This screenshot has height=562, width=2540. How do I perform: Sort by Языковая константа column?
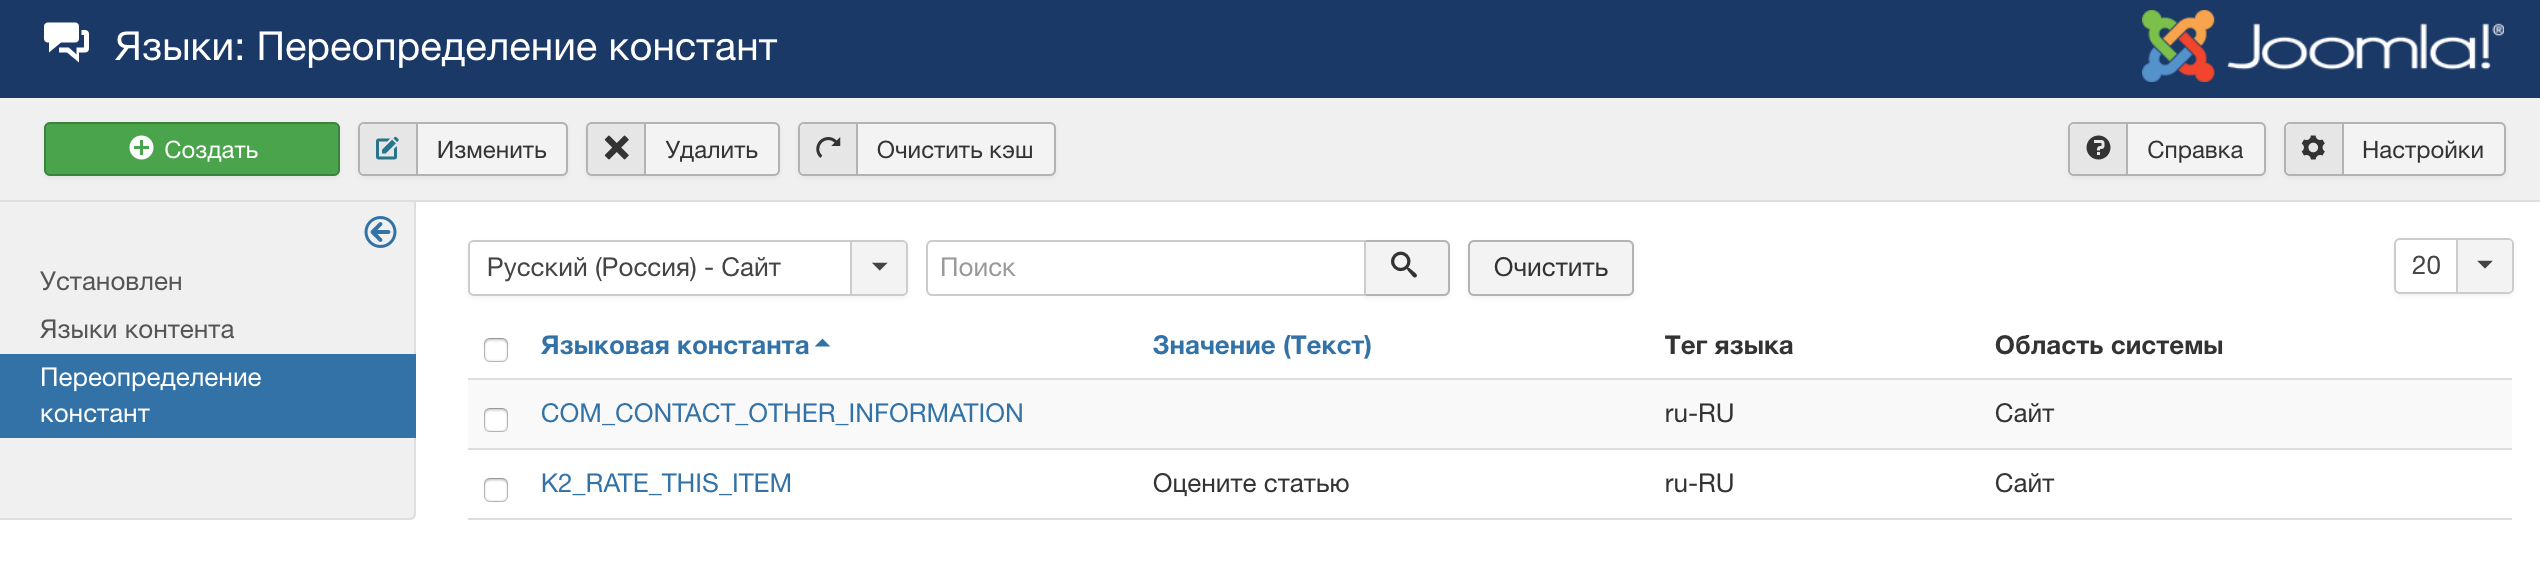[x=675, y=345]
